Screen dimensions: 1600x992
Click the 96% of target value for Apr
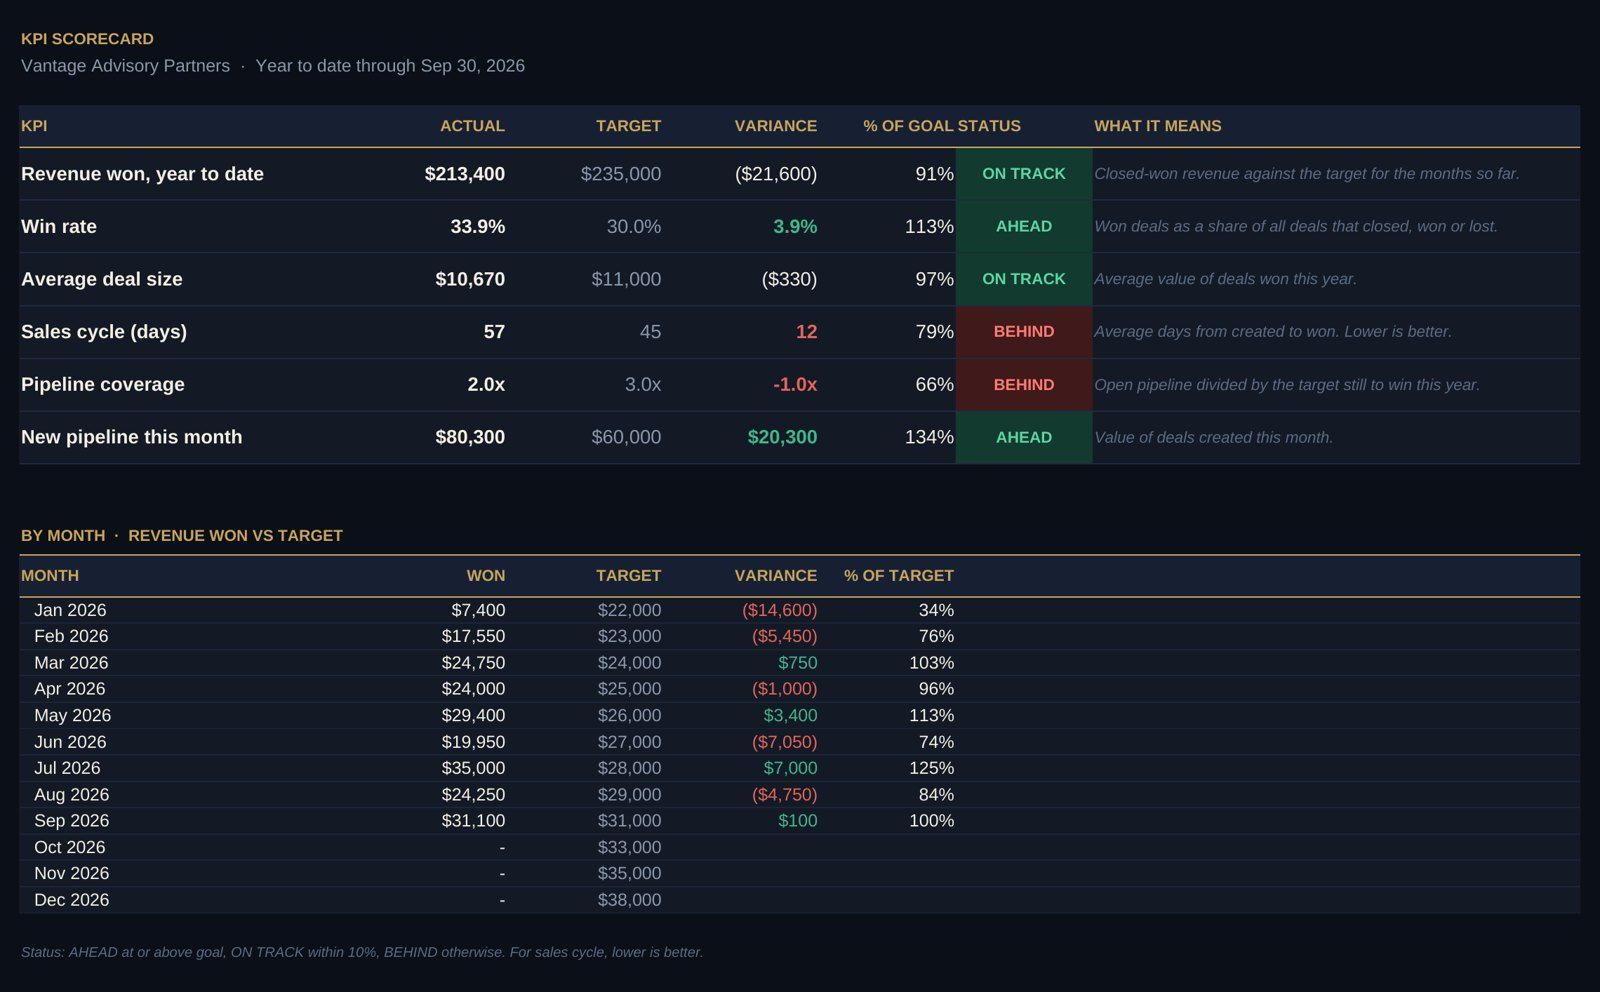point(936,689)
